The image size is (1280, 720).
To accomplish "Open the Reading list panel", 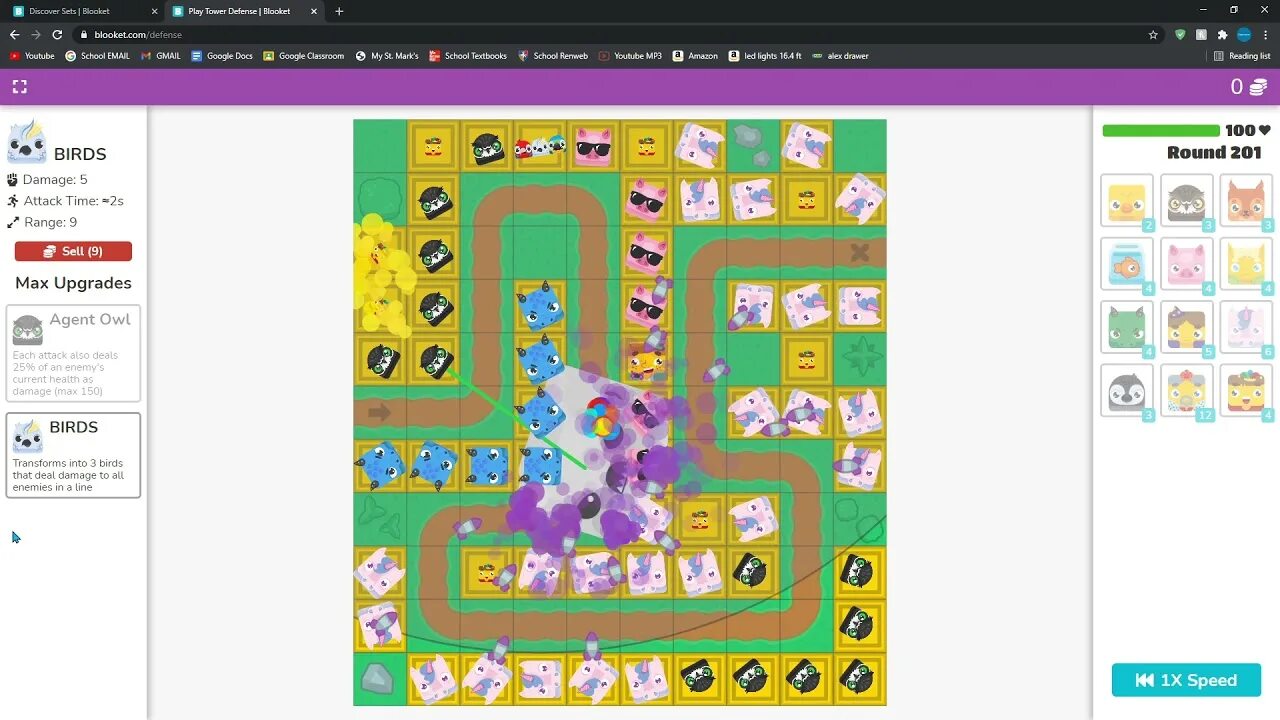I will [1242, 56].
